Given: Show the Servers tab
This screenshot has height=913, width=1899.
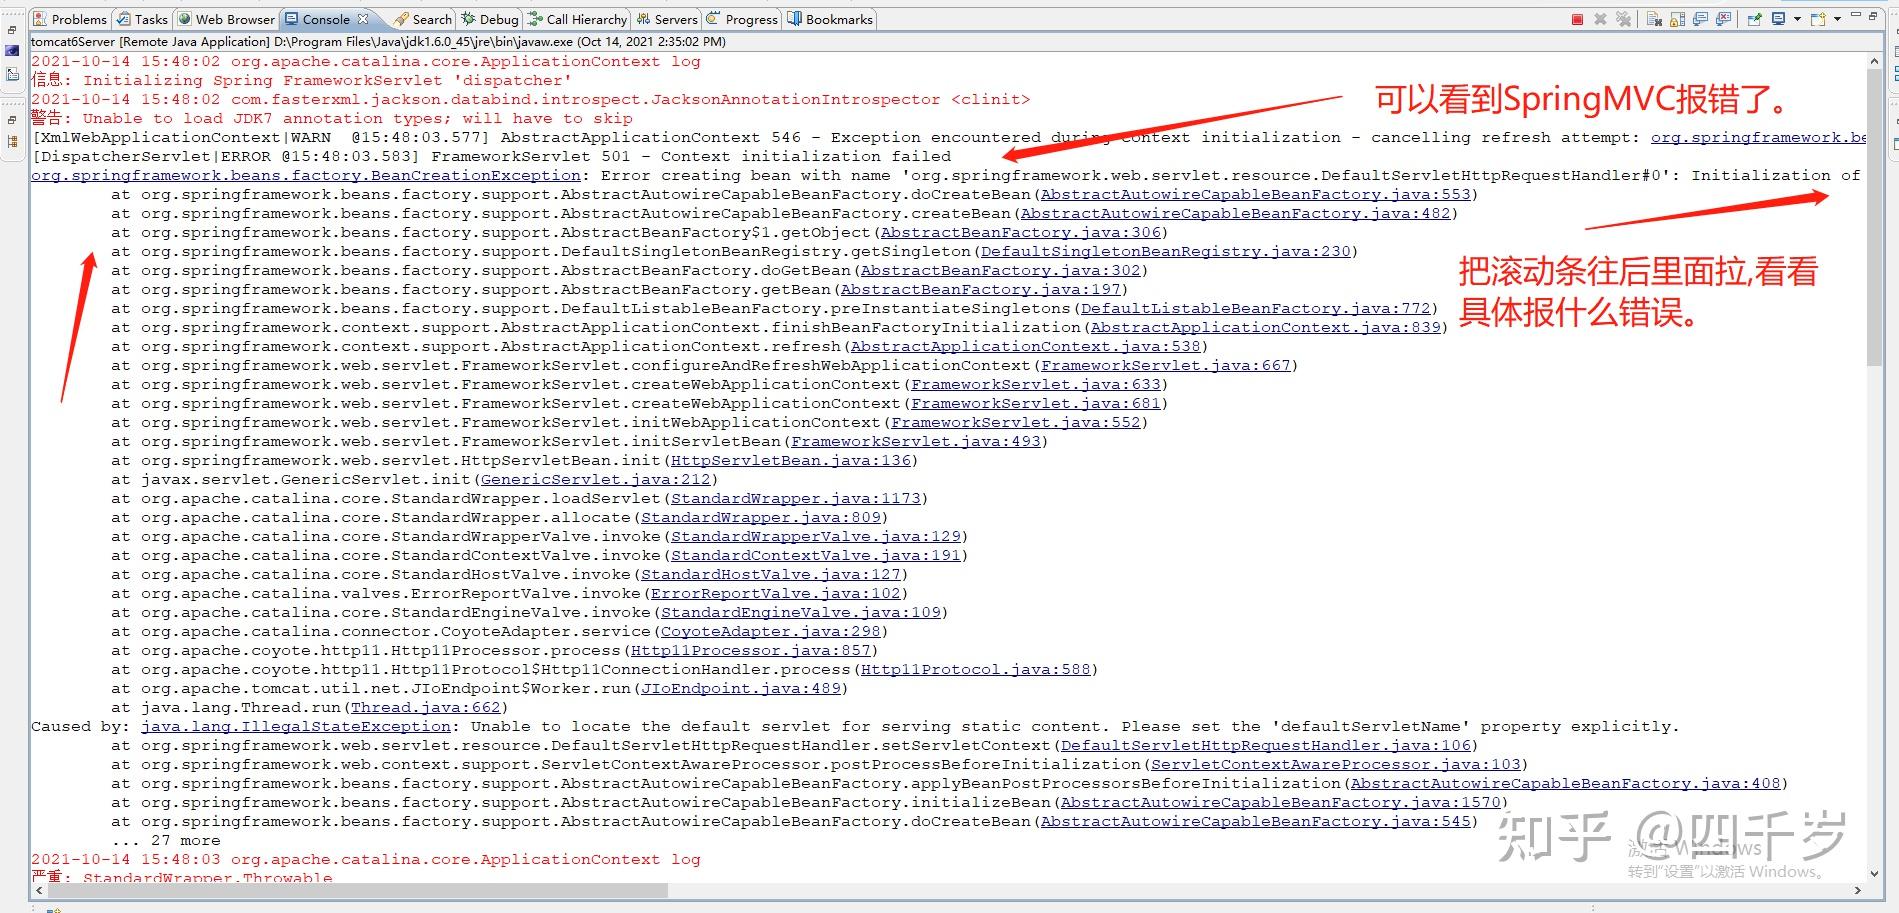Looking at the screenshot, I should [x=668, y=19].
